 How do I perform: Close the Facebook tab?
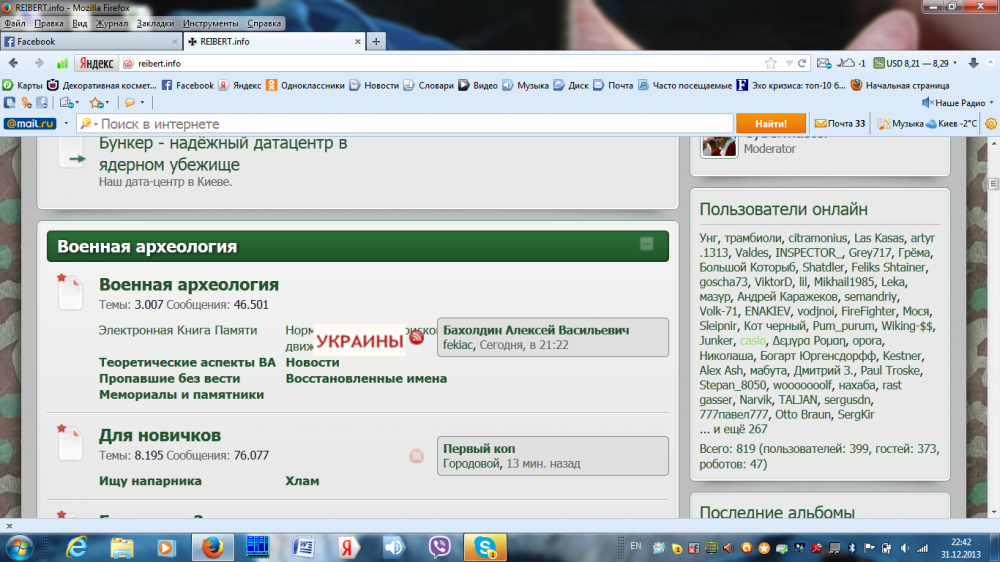pyautogui.click(x=175, y=41)
